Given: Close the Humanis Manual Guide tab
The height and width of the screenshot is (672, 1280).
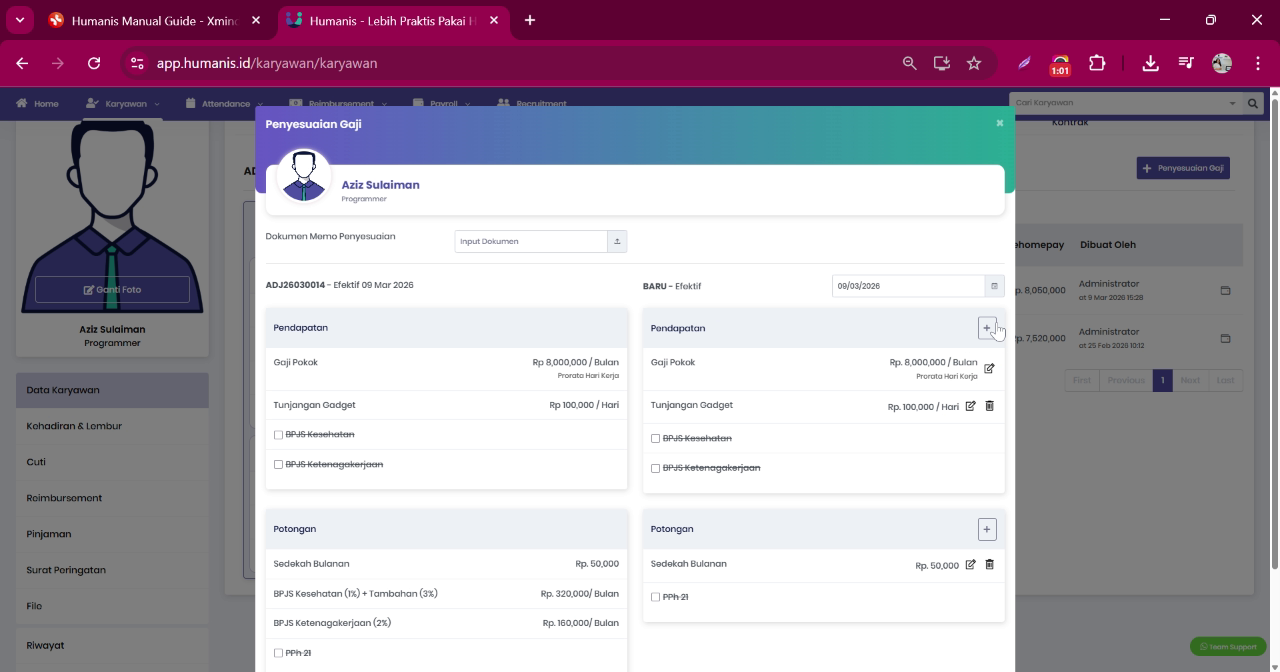Looking at the screenshot, I should pyautogui.click(x=256, y=20).
